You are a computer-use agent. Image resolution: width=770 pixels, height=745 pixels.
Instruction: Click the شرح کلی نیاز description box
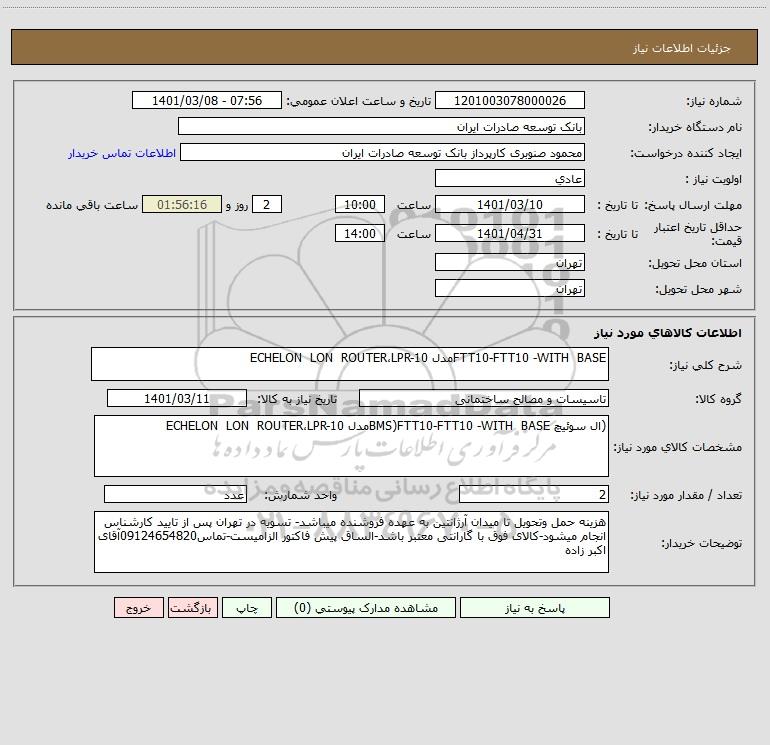(x=350, y=364)
